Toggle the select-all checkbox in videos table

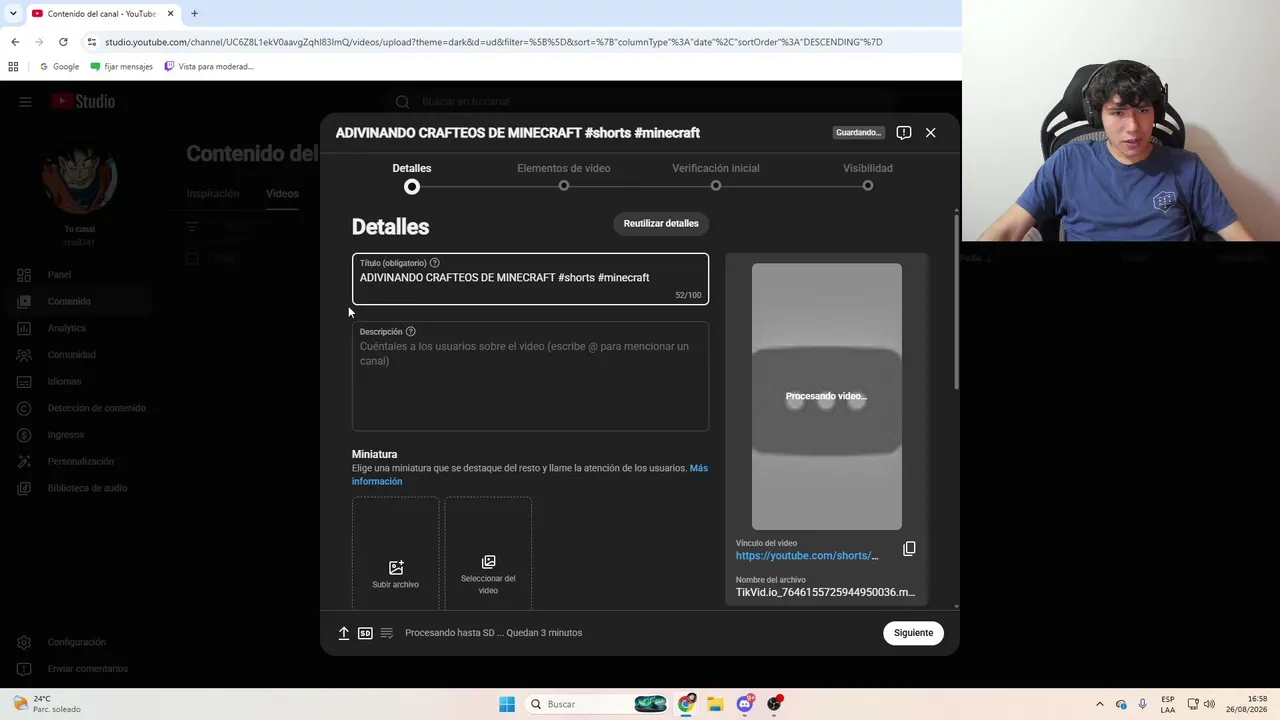click(x=192, y=259)
